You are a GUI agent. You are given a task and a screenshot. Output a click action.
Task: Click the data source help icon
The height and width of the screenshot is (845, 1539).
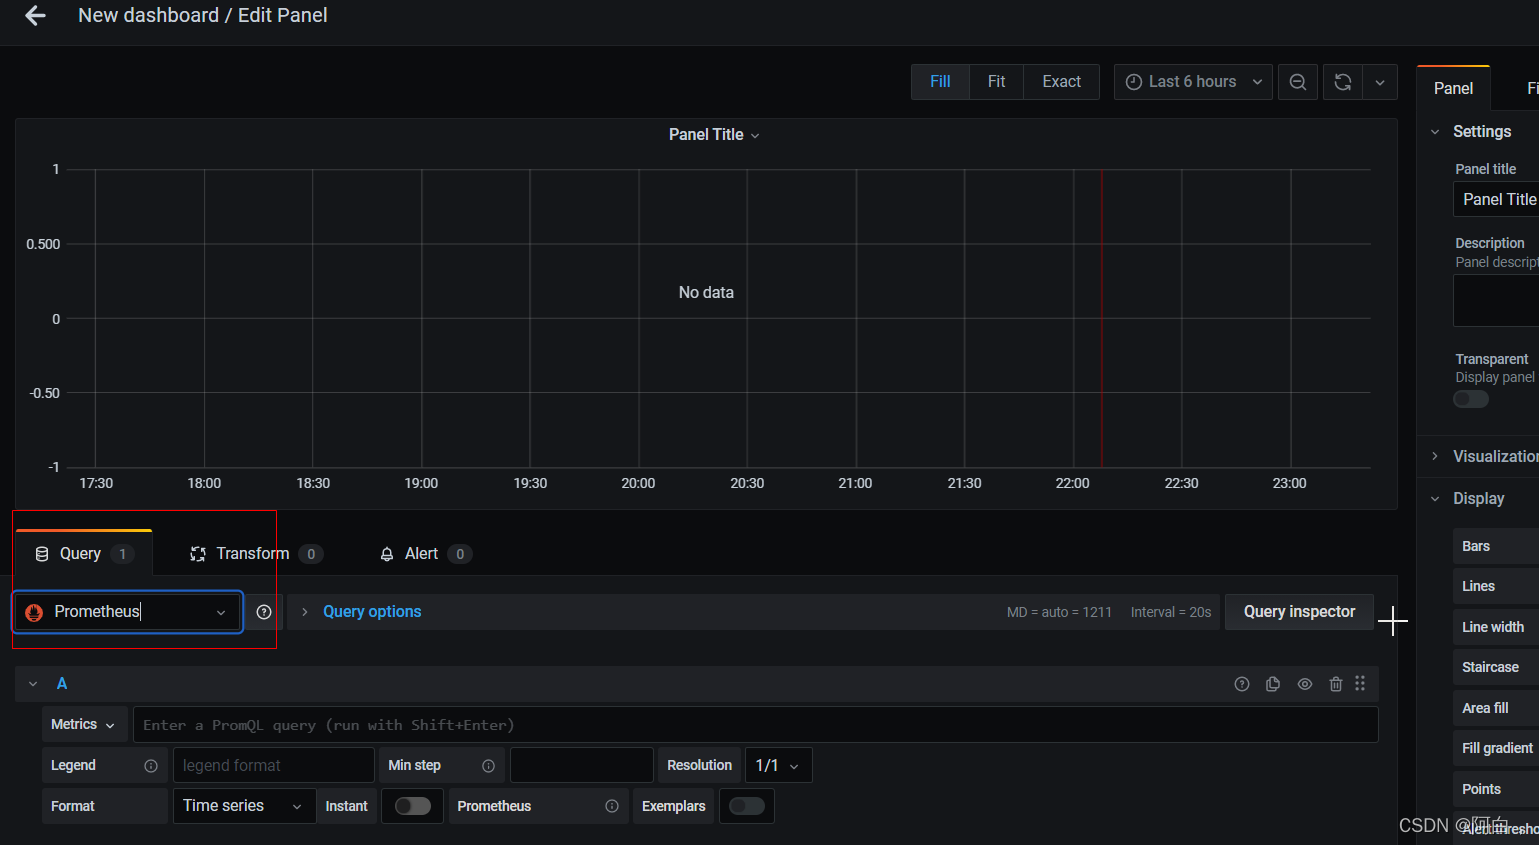(264, 612)
